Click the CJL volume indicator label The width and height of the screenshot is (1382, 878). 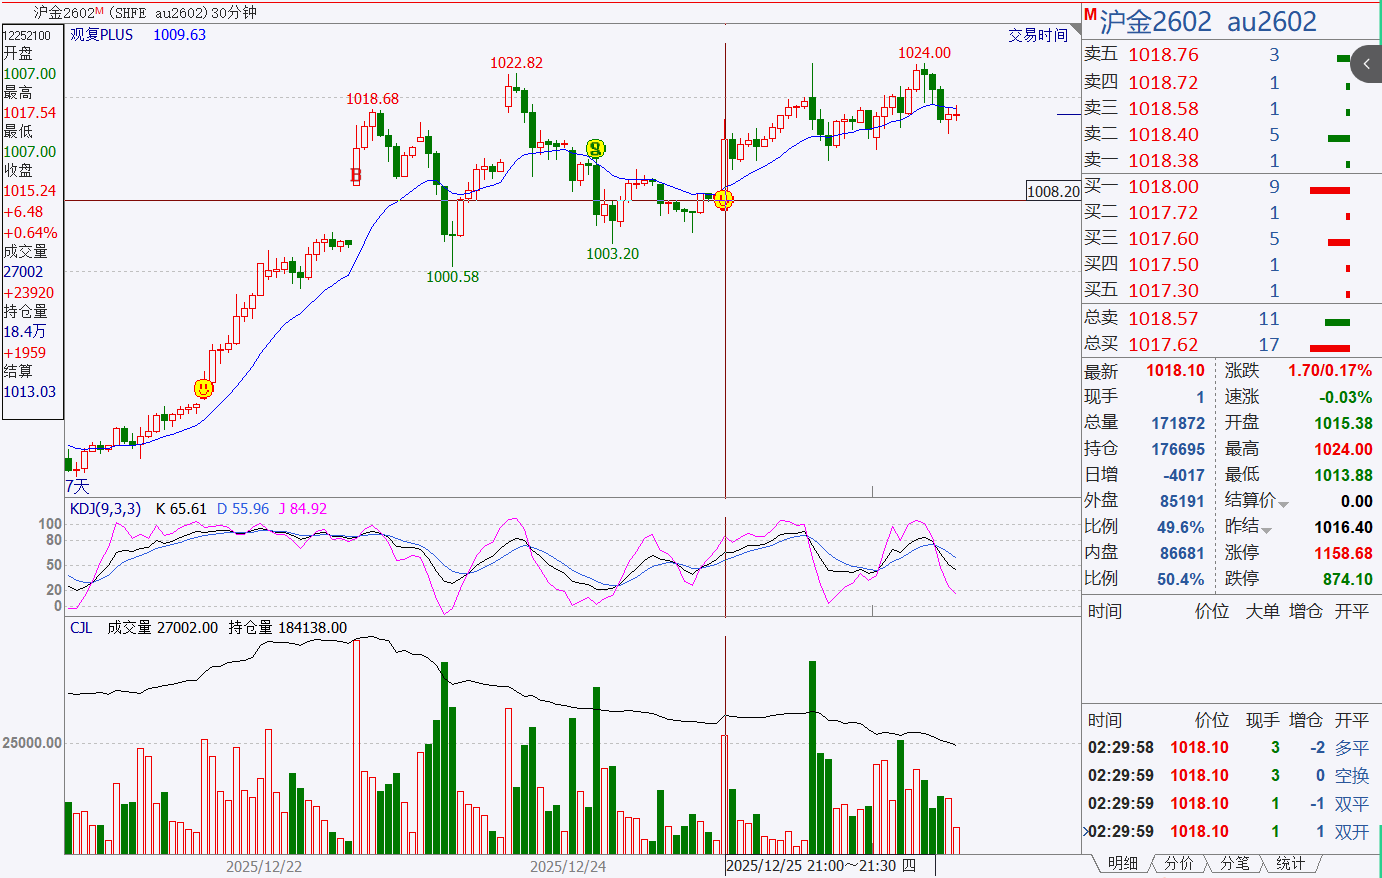[x=81, y=628]
